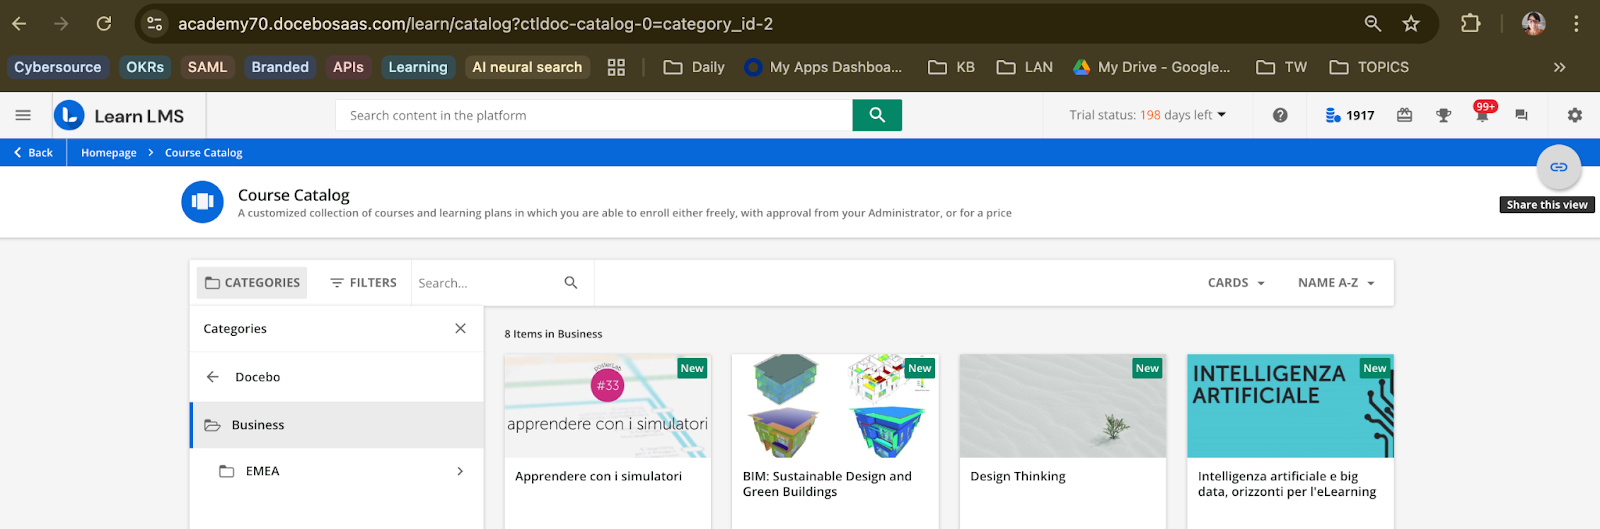Open the settings gear icon
1600x529 pixels.
tap(1575, 115)
